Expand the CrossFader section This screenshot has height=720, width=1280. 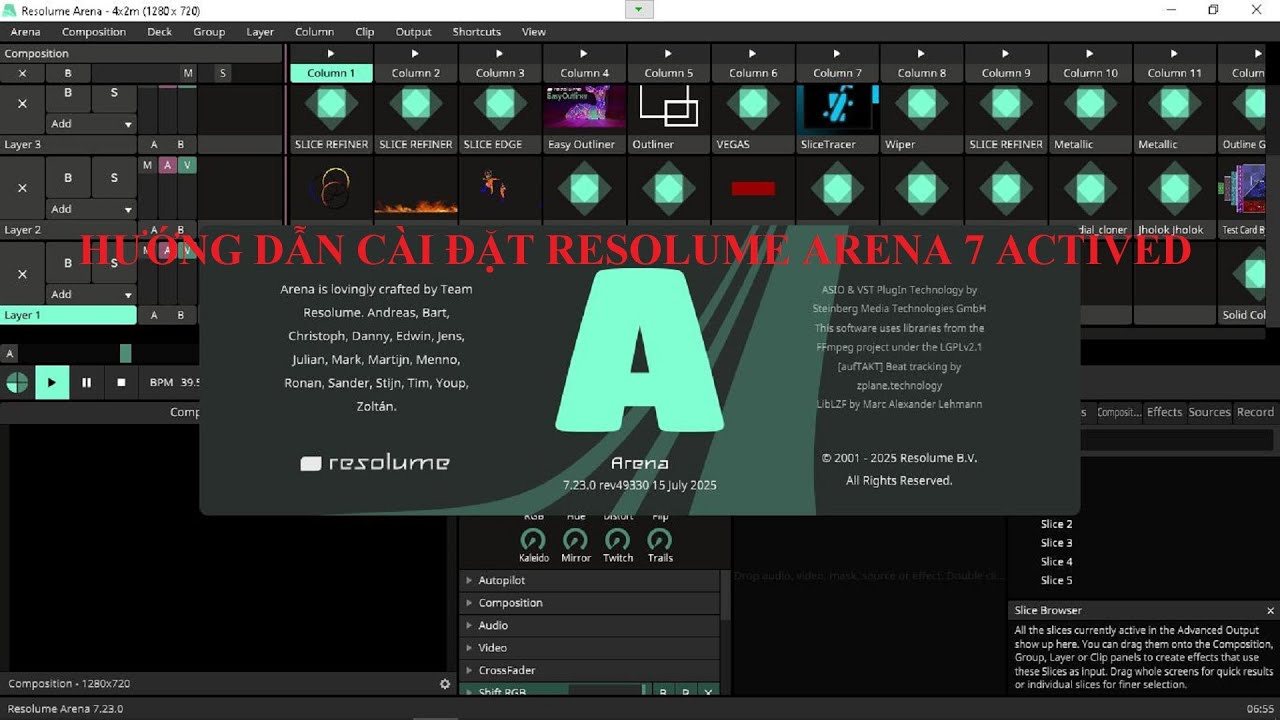(590, 670)
